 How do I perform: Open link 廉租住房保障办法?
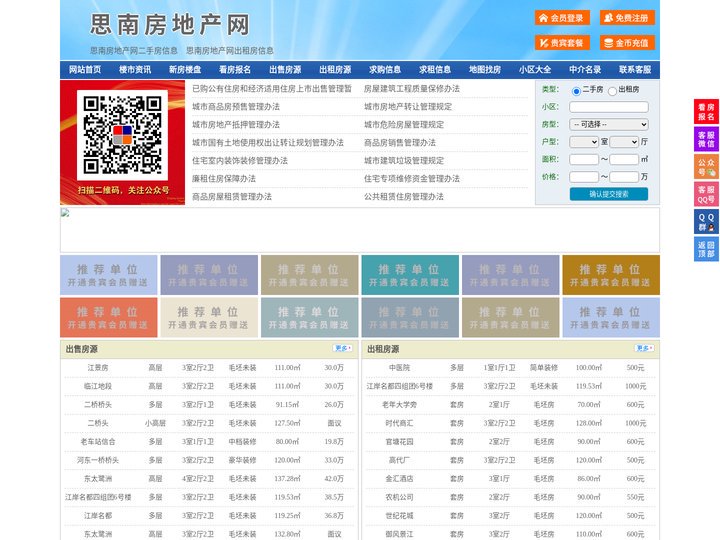pyautogui.click(x=224, y=179)
